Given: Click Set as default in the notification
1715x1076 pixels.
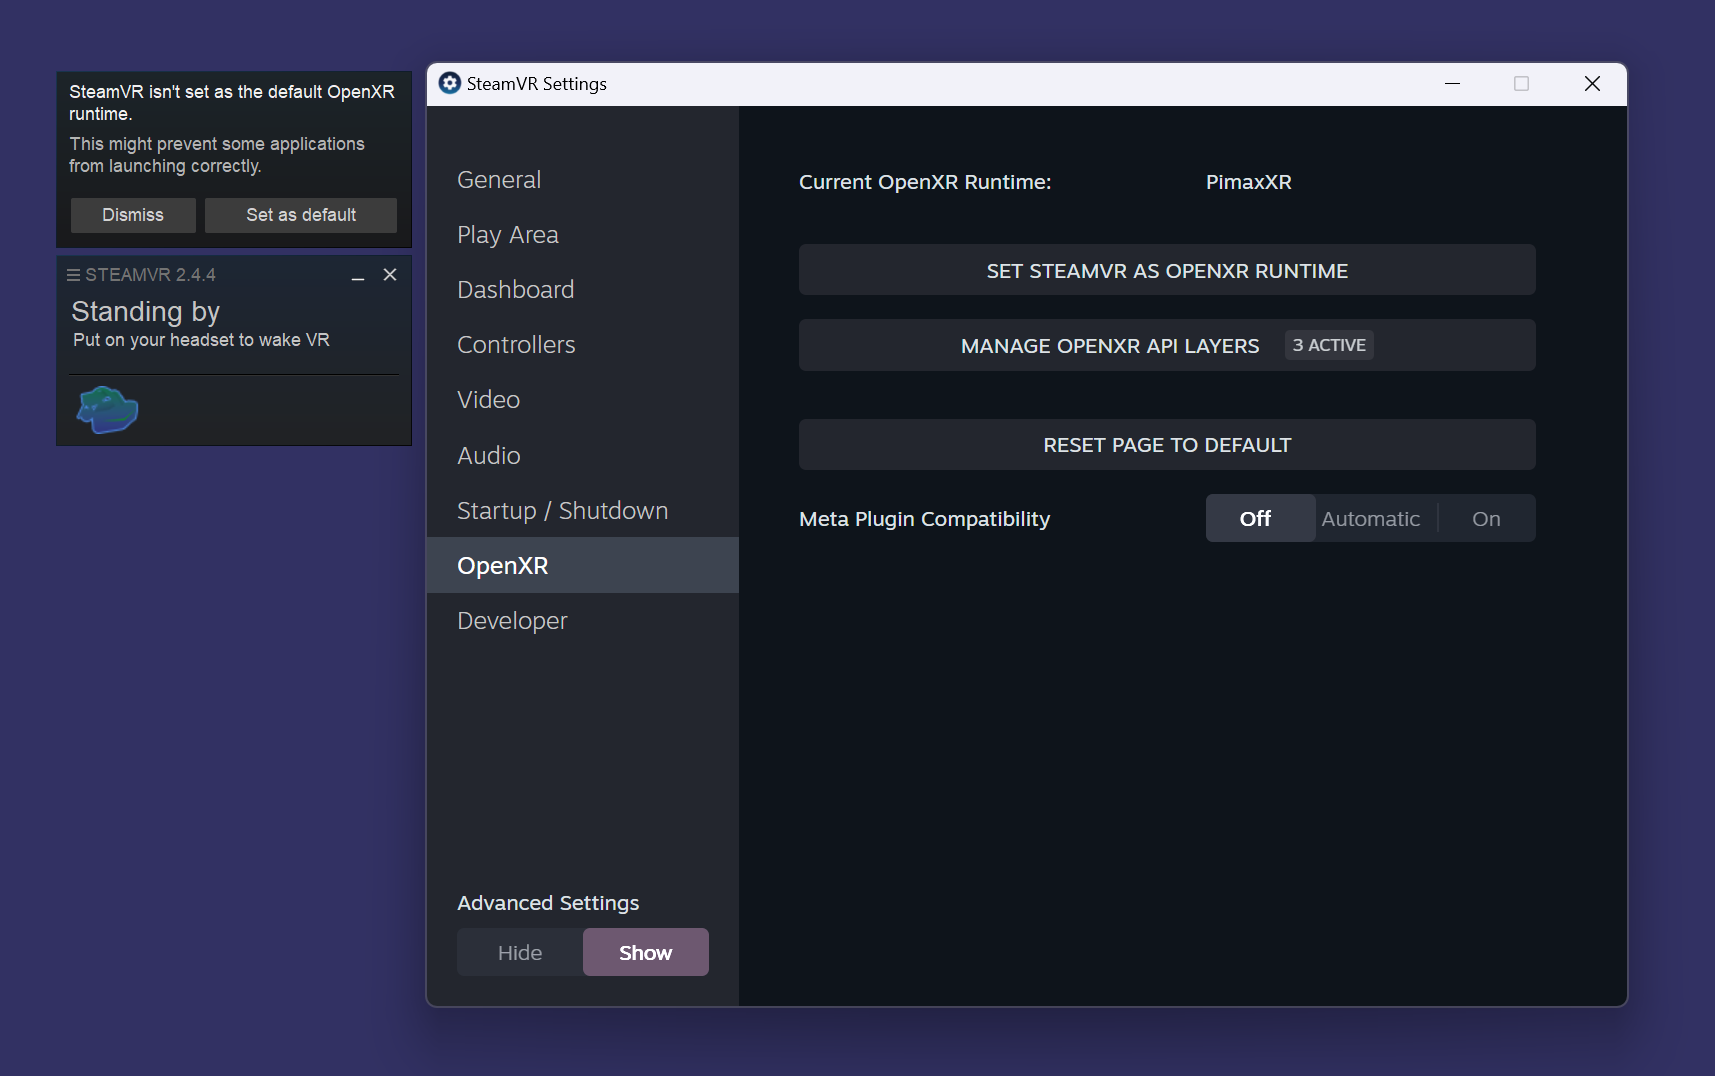Looking at the screenshot, I should 301,215.
